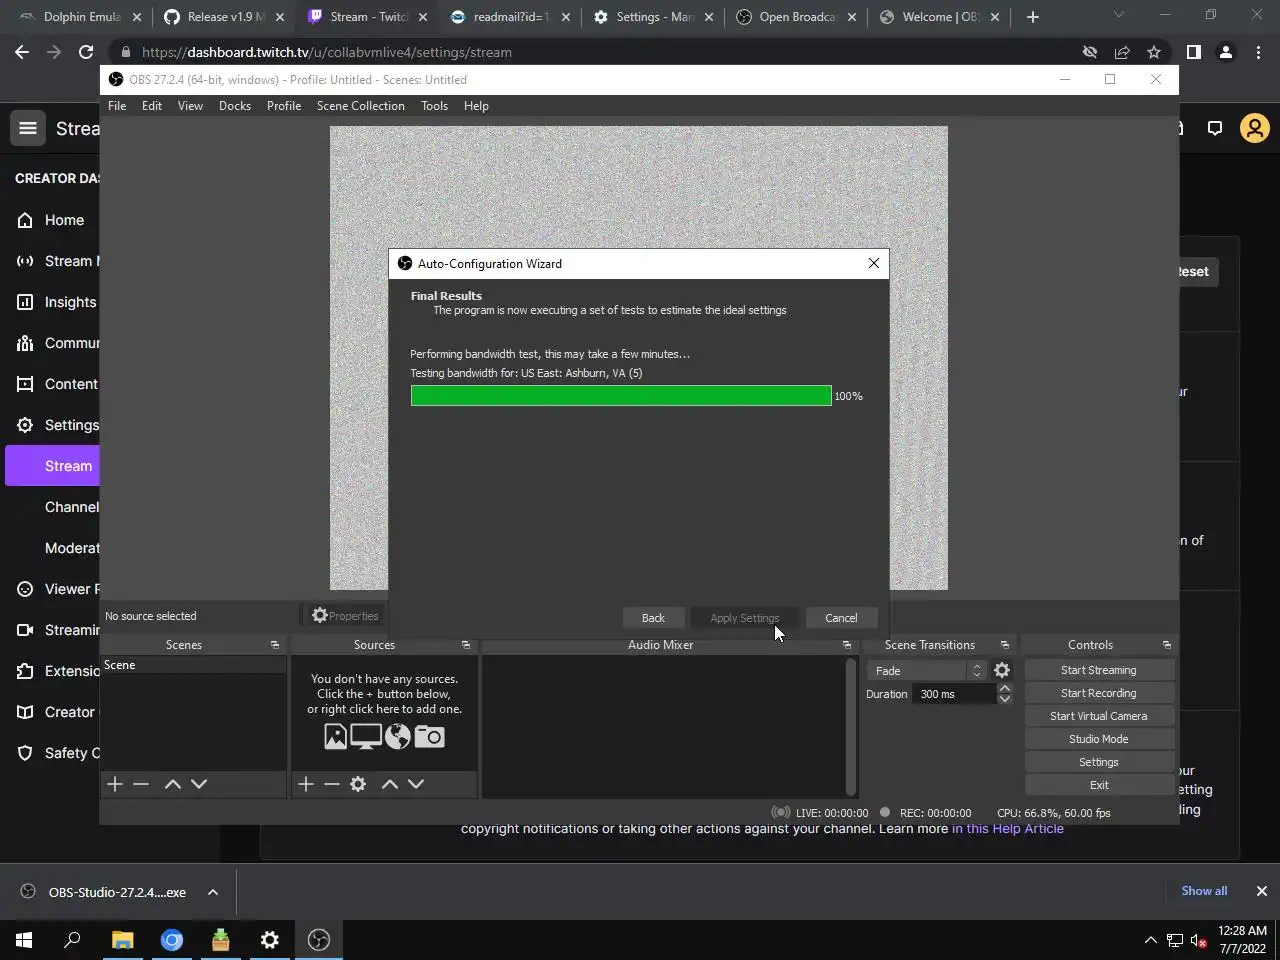Open Twitch account avatar

[x=1255, y=128]
